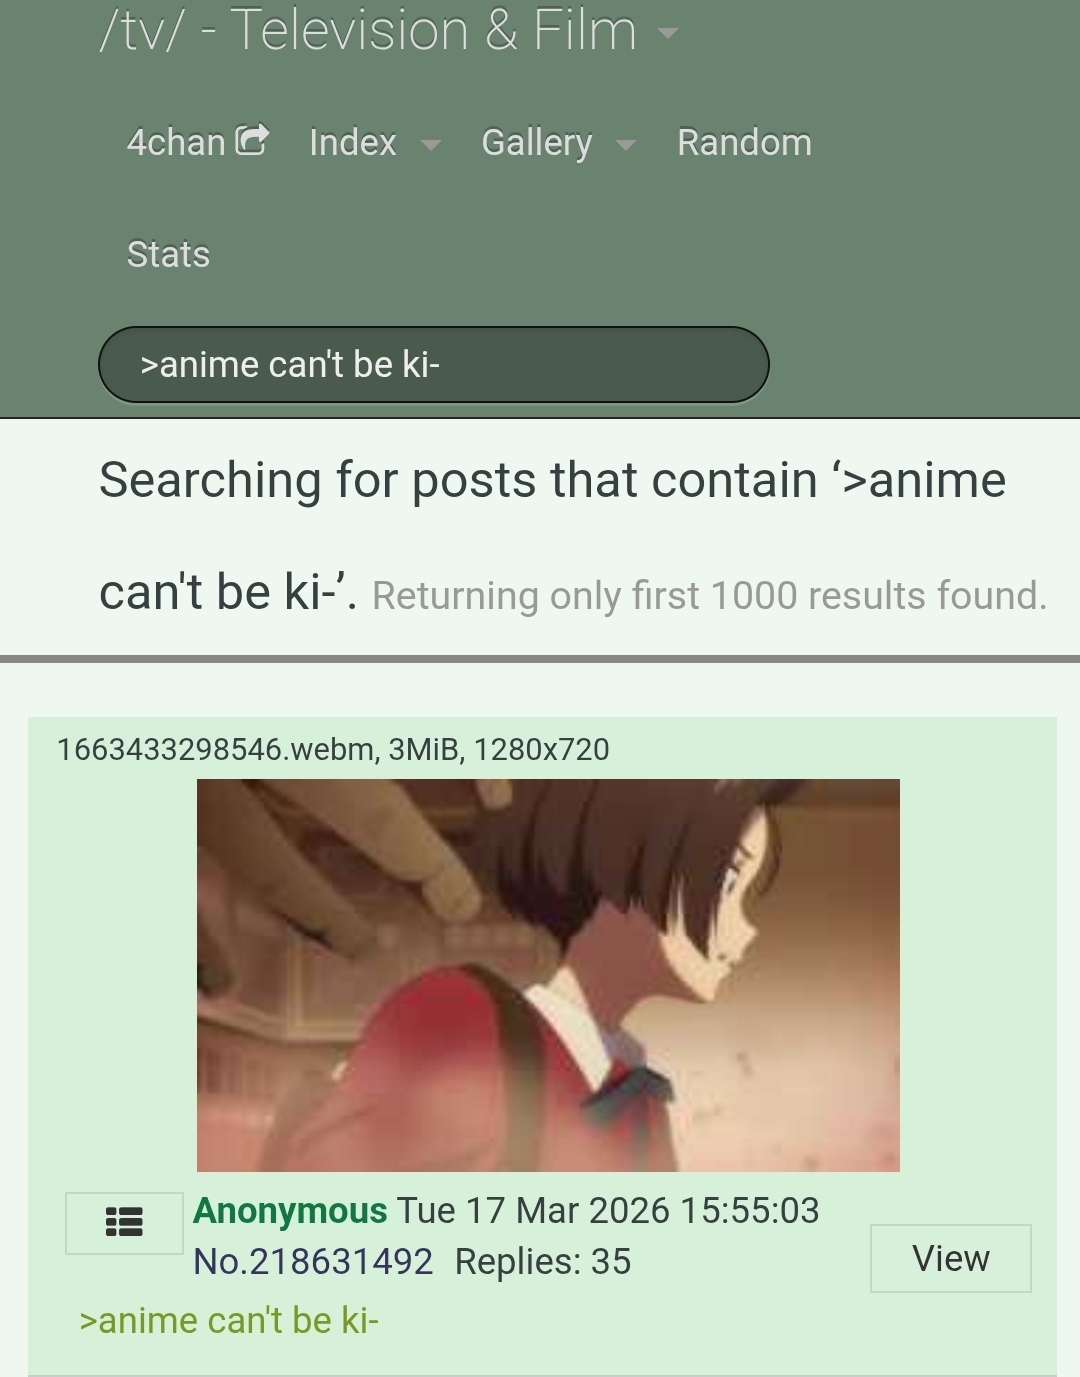1080x1377 pixels.
Task: Open the Stats page
Action: [x=168, y=254]
